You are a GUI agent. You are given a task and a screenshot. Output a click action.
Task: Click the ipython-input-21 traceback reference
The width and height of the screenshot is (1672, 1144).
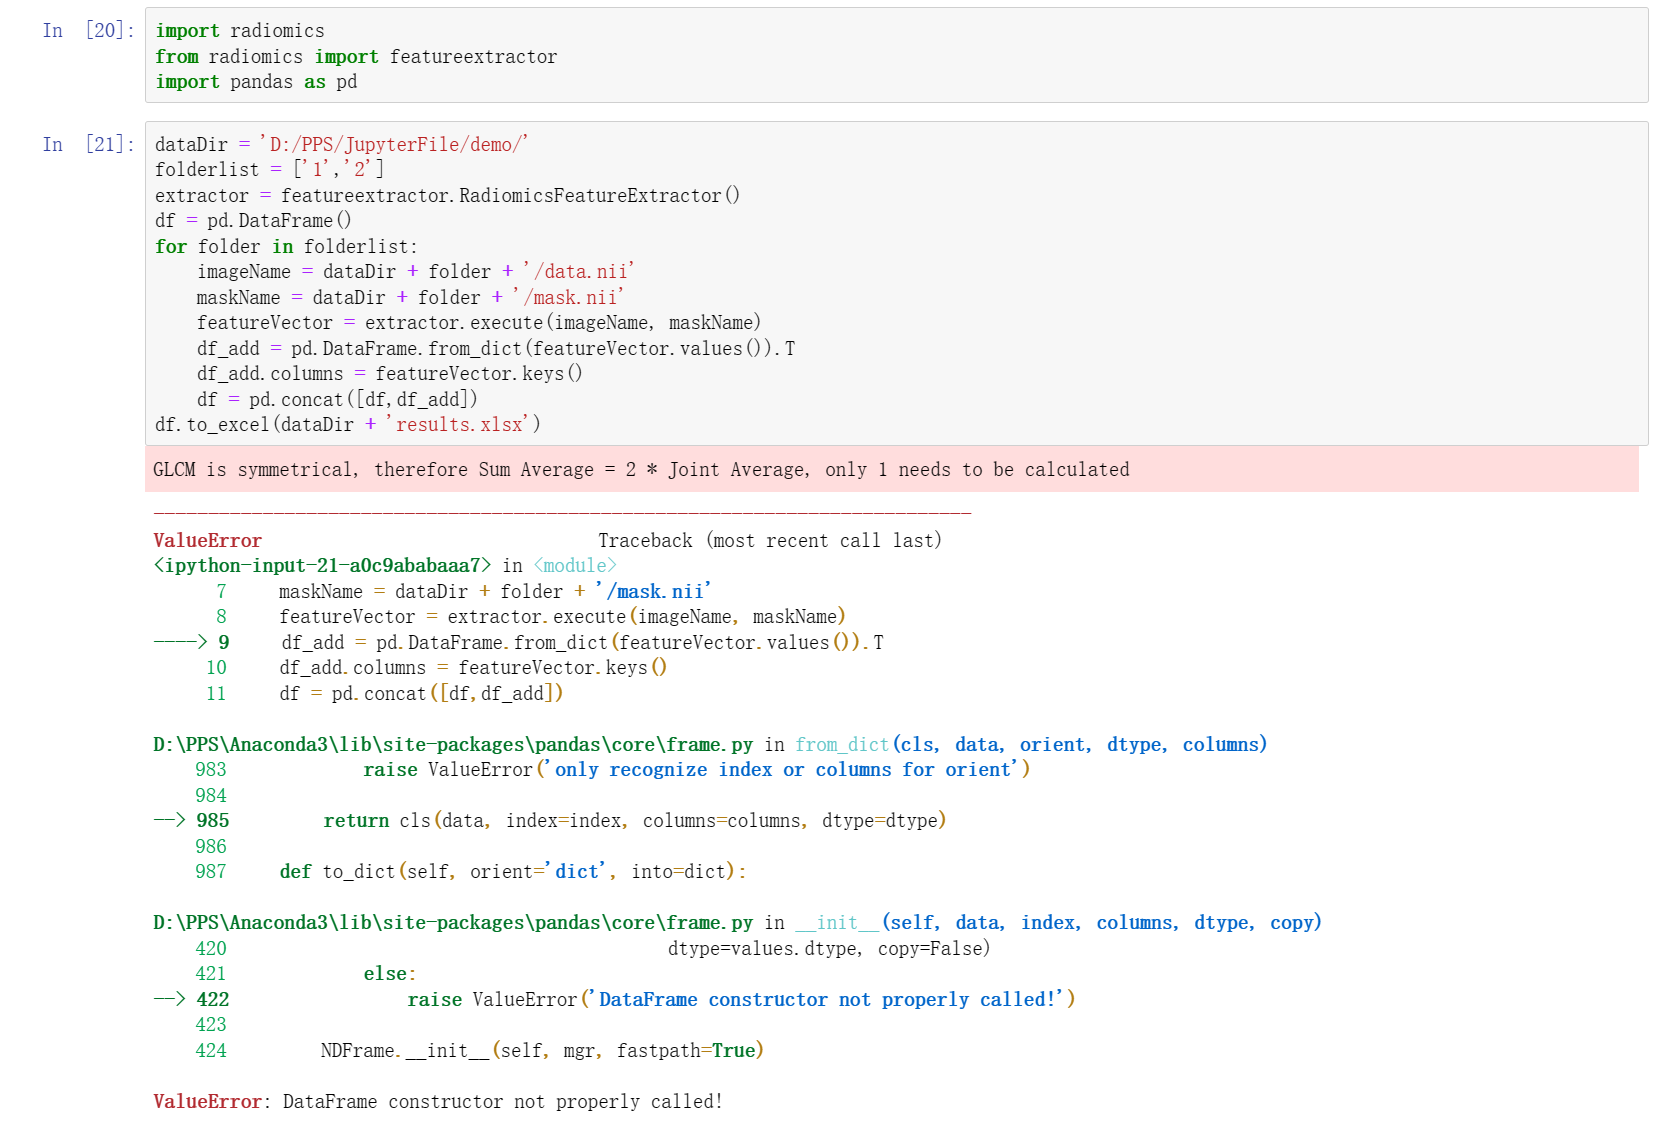322,566
